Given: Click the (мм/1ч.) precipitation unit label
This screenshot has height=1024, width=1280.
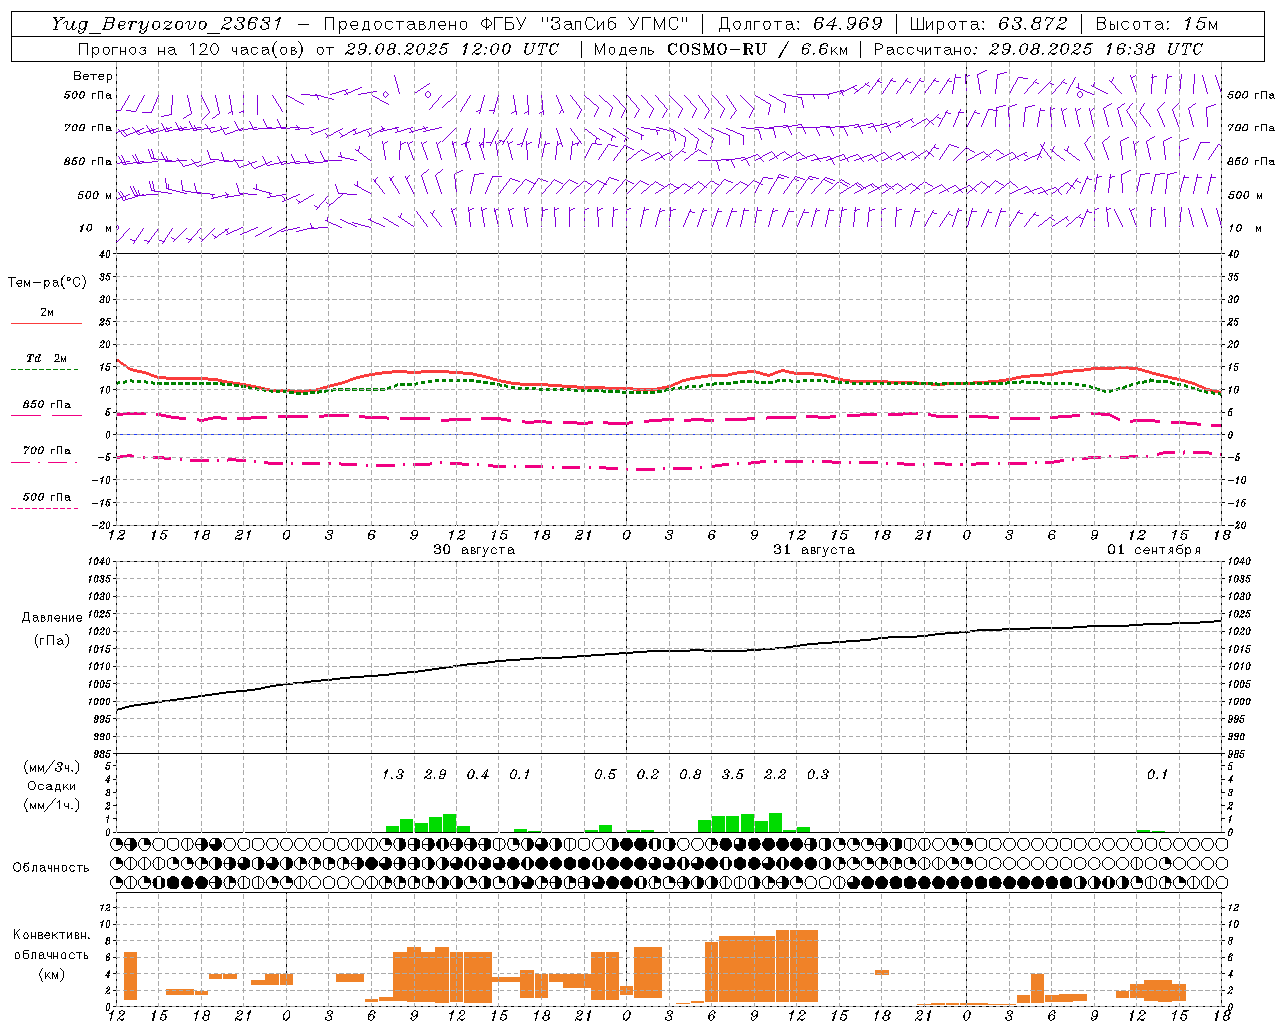Looking at the screenshot, I should pos(52,805).
